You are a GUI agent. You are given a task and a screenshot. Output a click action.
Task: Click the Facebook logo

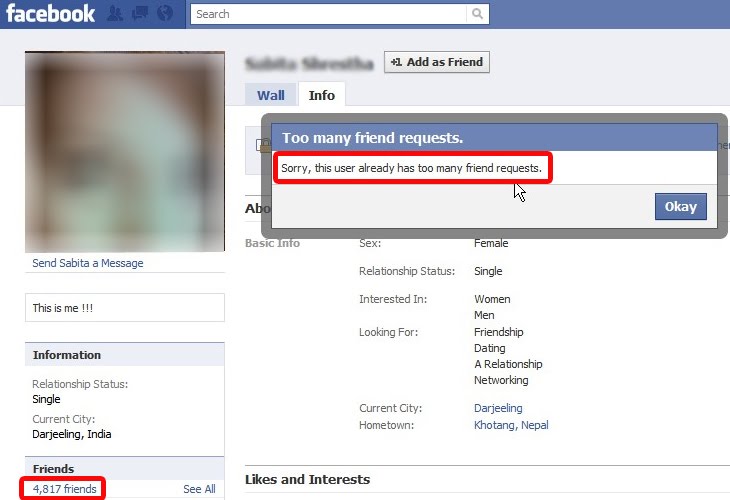pyautogui.click(x=50, y=14)
